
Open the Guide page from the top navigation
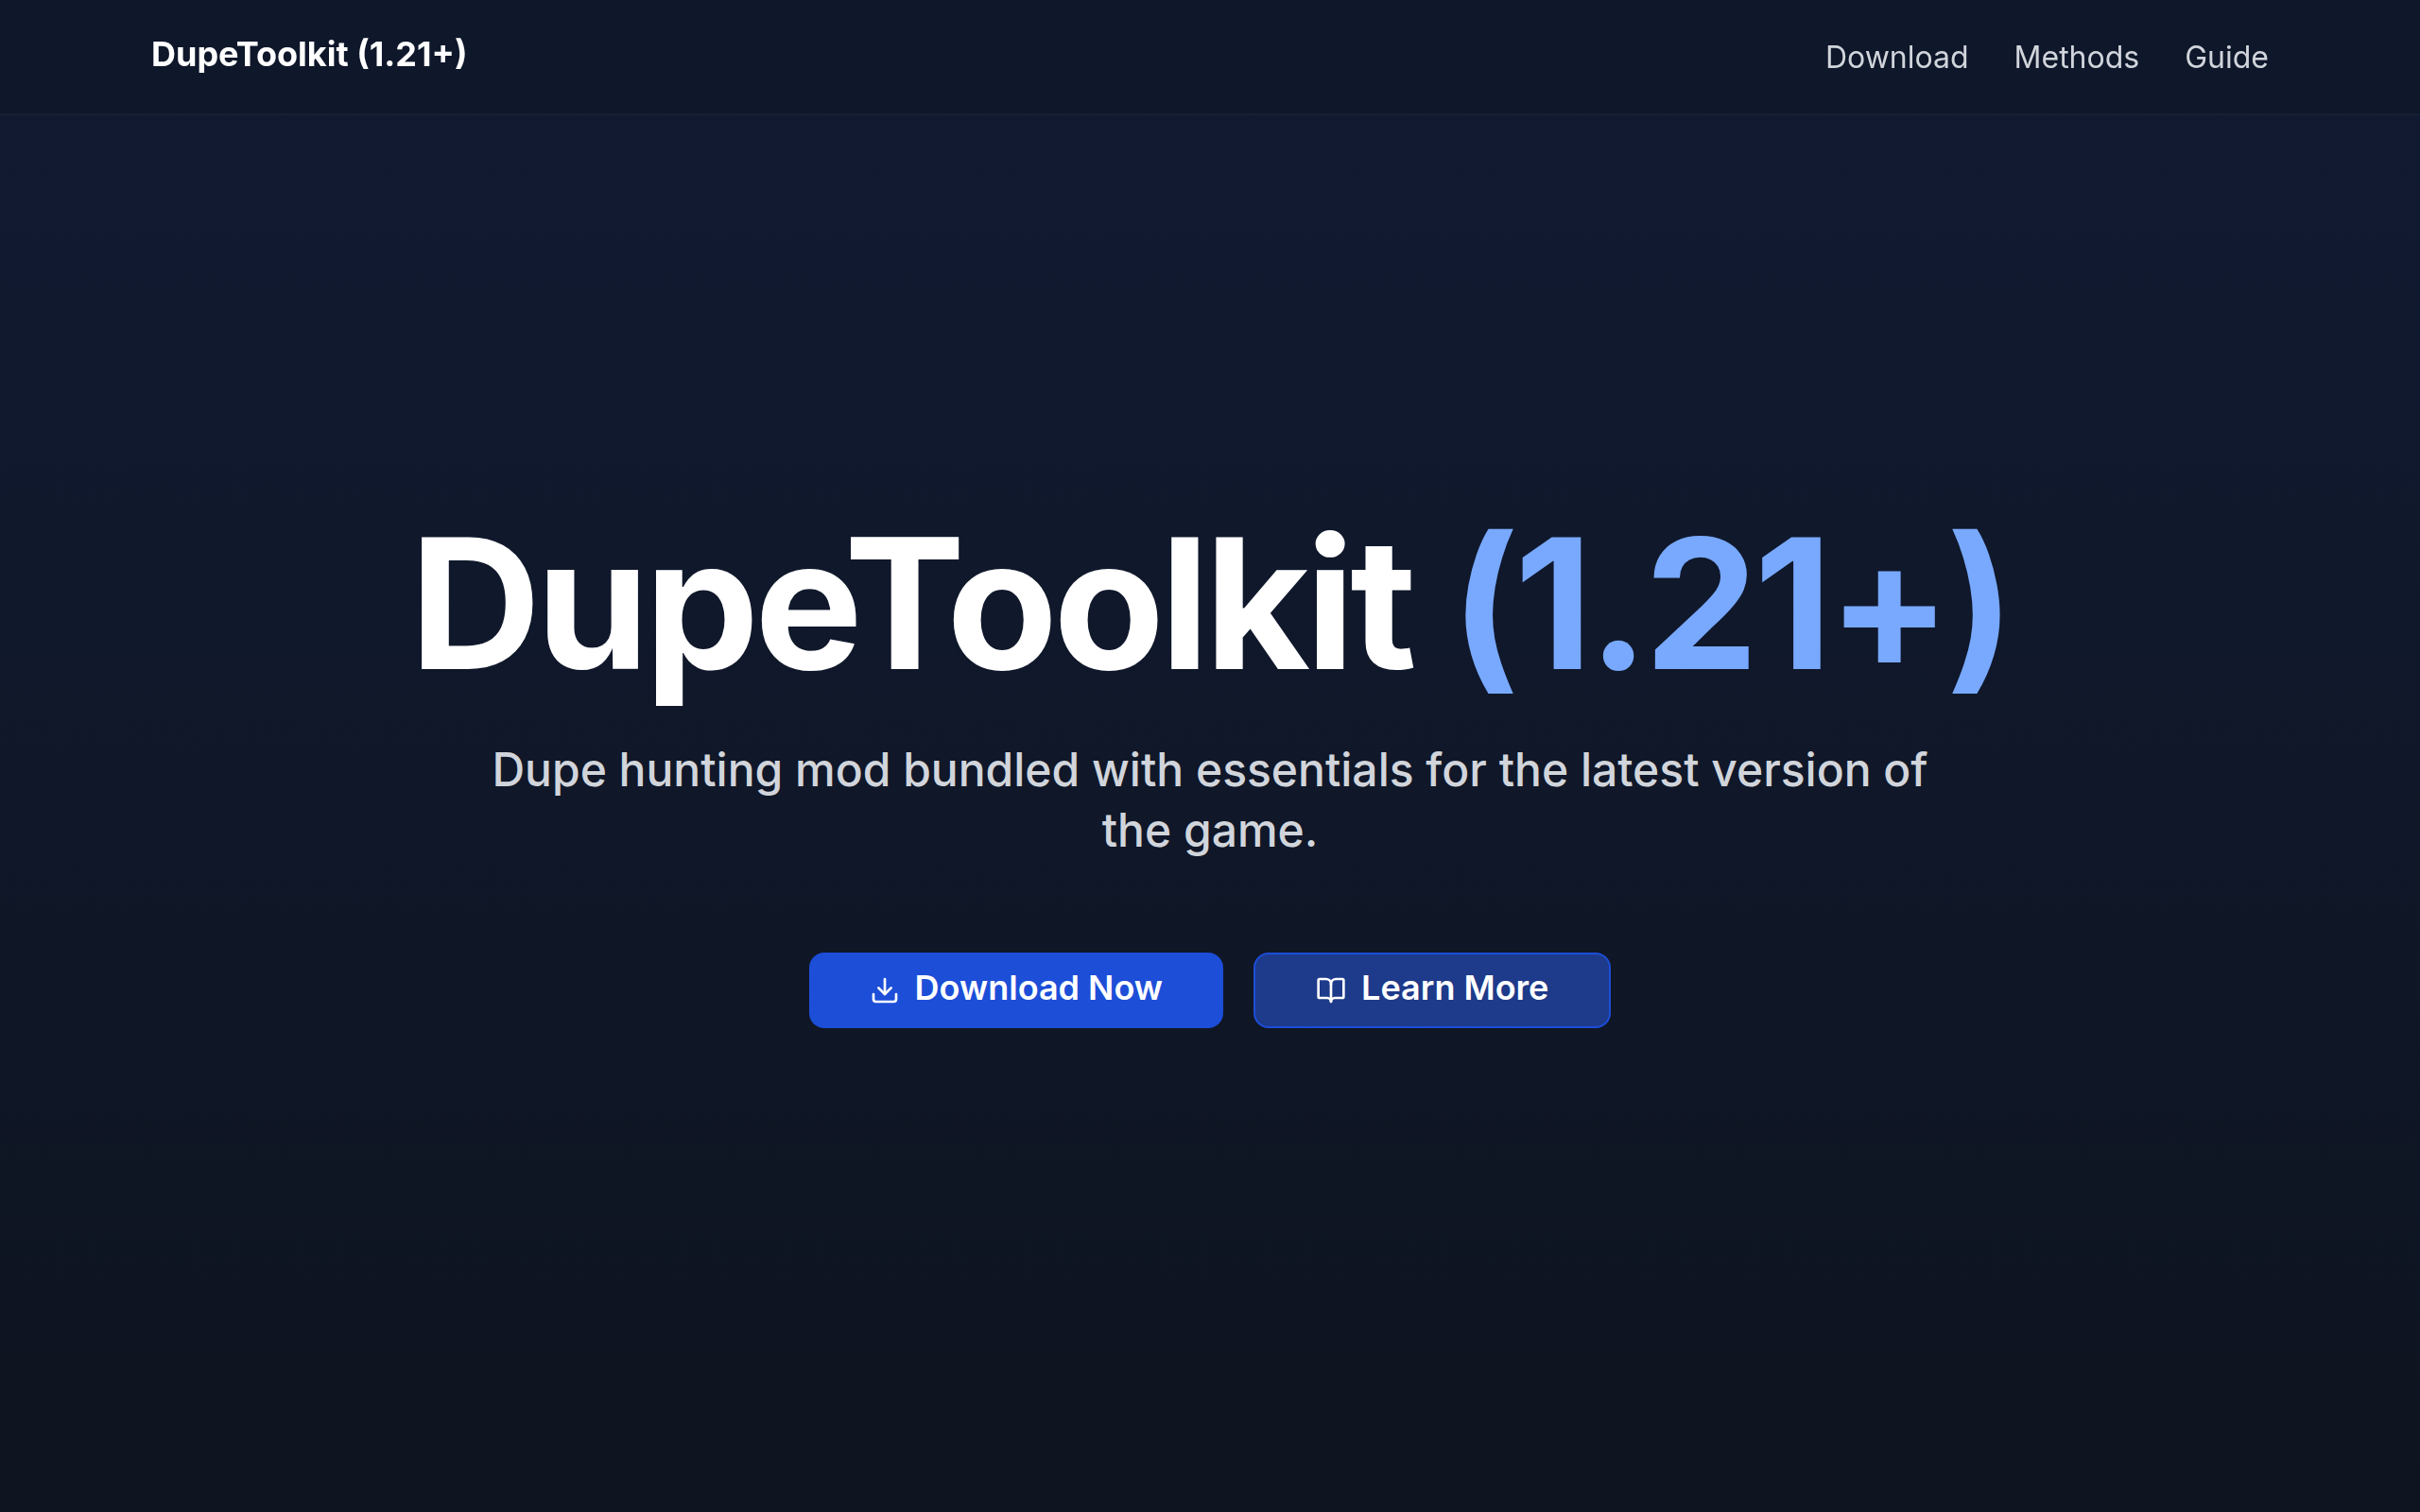coord(2226,57)
